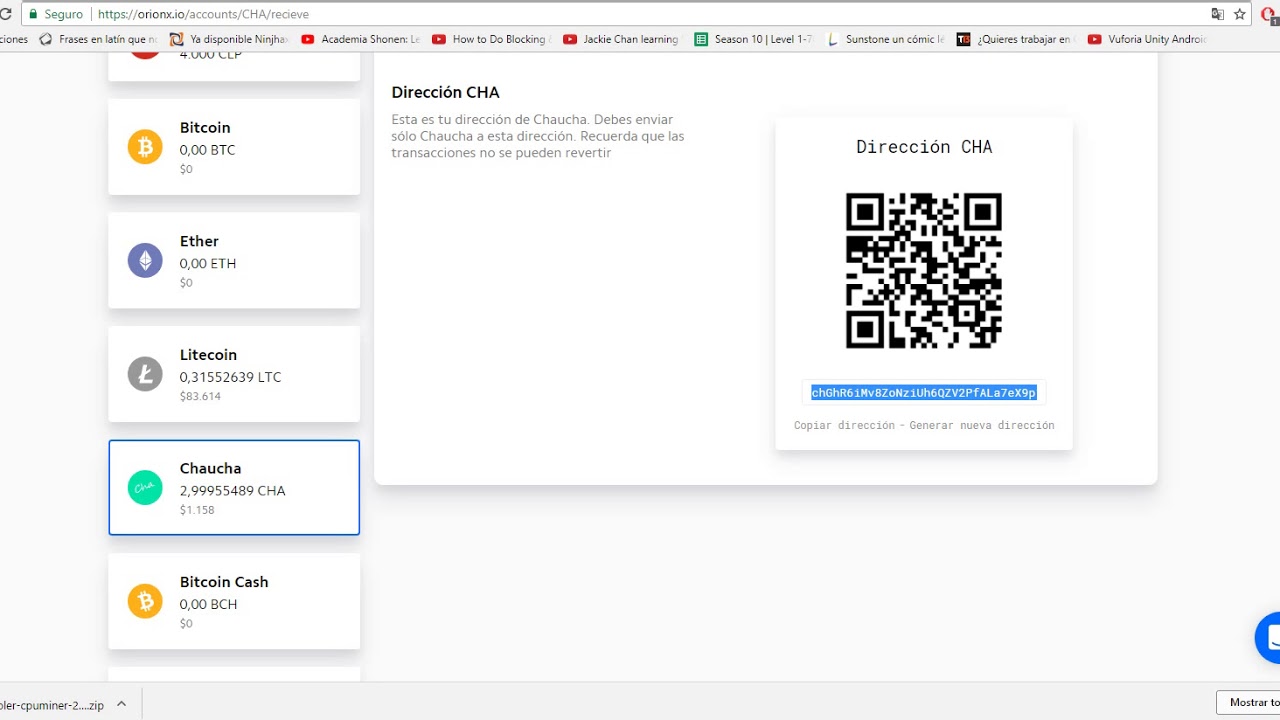Click the 0,00 BTC balance text

208,150
